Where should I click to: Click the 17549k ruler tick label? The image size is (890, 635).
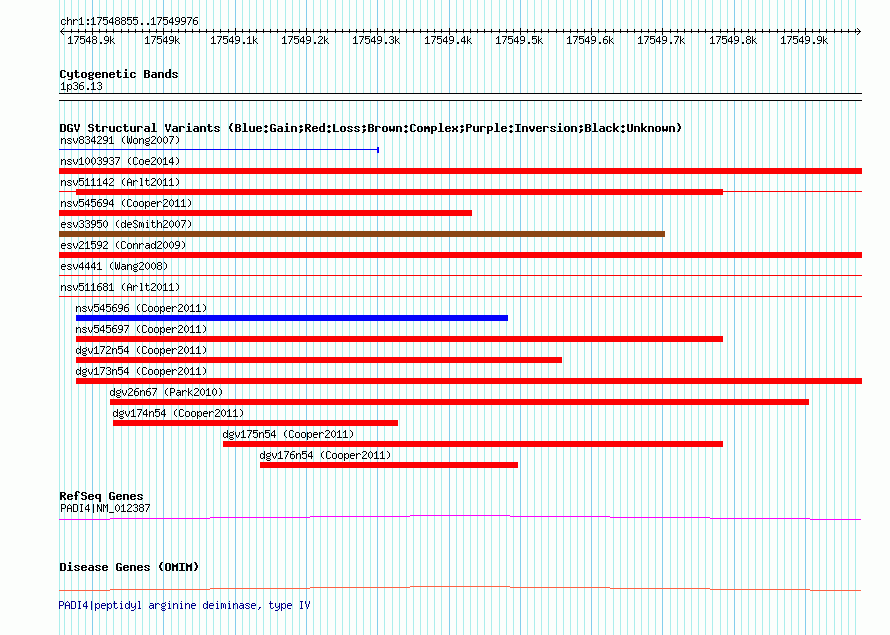click(x=162, y=40)
